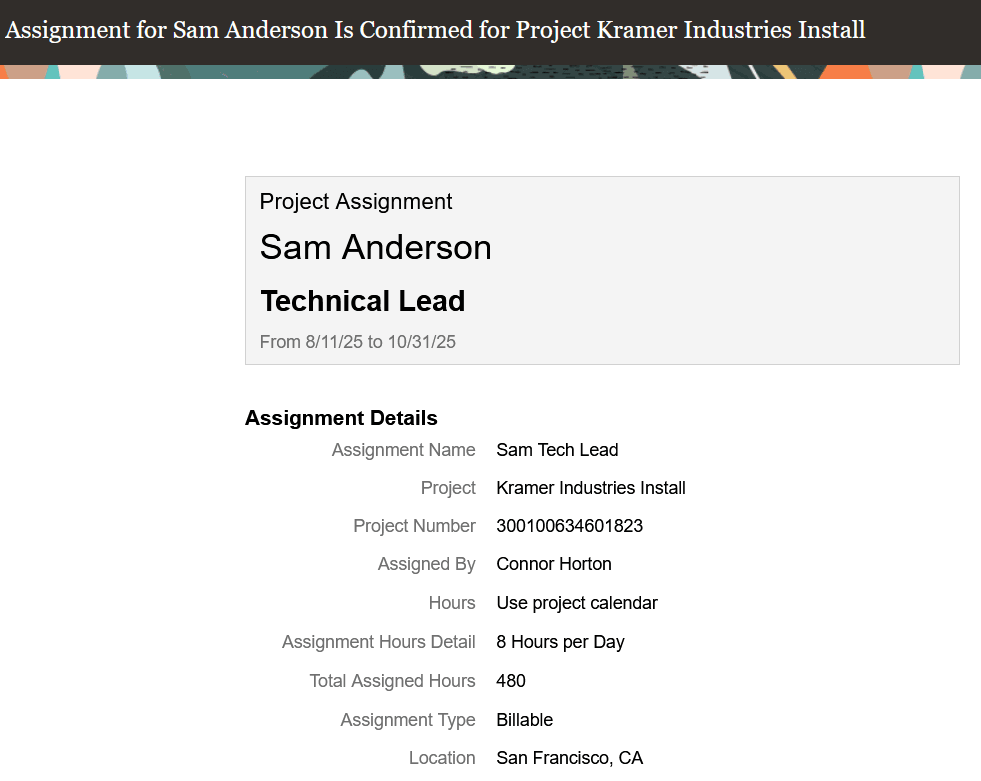Click the Sam Tech Lead assignment name value

click(x=557, y=450)
